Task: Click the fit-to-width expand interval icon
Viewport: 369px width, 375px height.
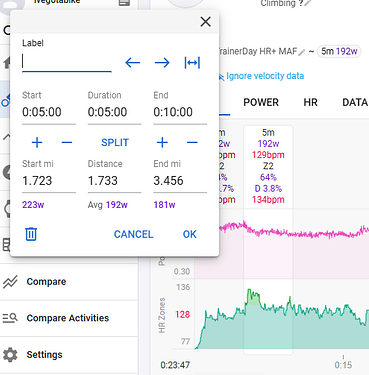Action: pos(192,63)
